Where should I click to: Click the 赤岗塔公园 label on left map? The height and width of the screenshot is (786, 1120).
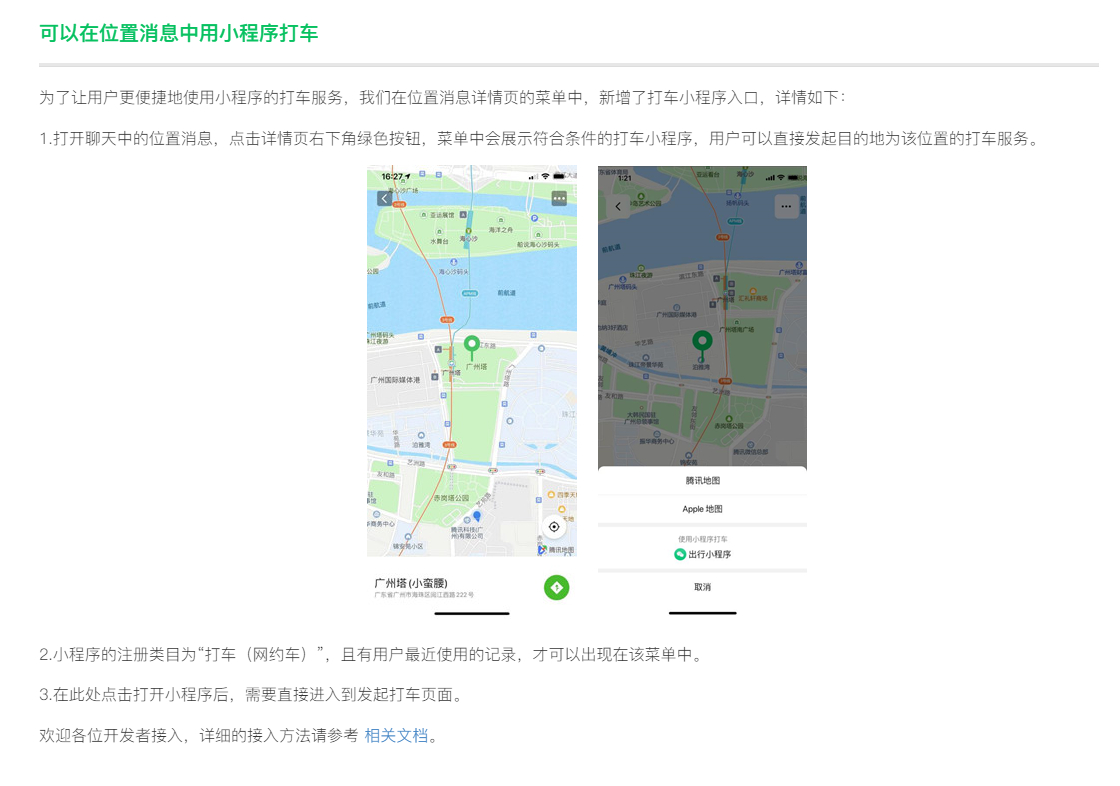[x=451, y=498]
